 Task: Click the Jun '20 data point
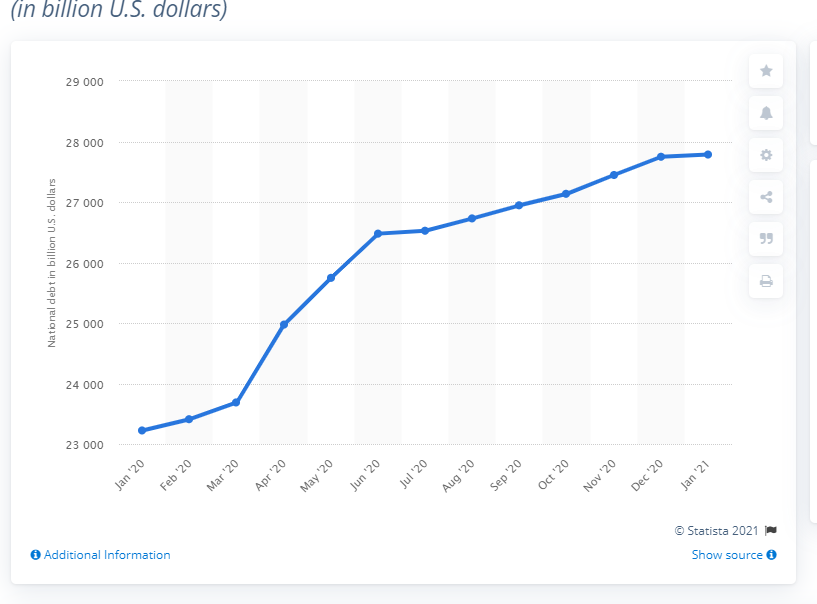pyautogui.click(x=378, y=234)
